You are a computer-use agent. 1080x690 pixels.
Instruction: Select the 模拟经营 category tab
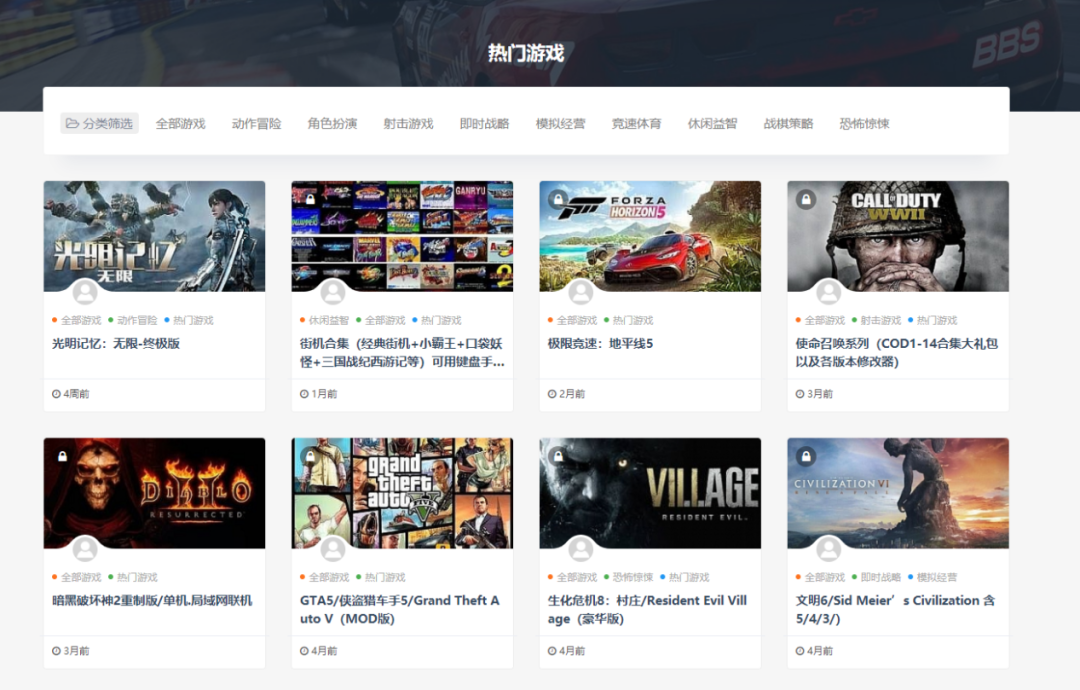click(x=561, y=123)
